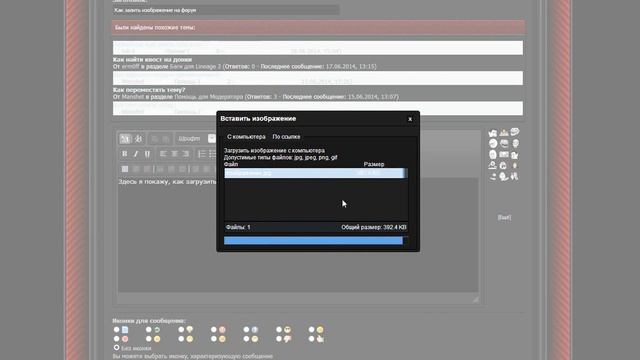The width and height of the screenshot is (640, 360).
Task: Center-align text in the post editor
Action: click(174, 153)
